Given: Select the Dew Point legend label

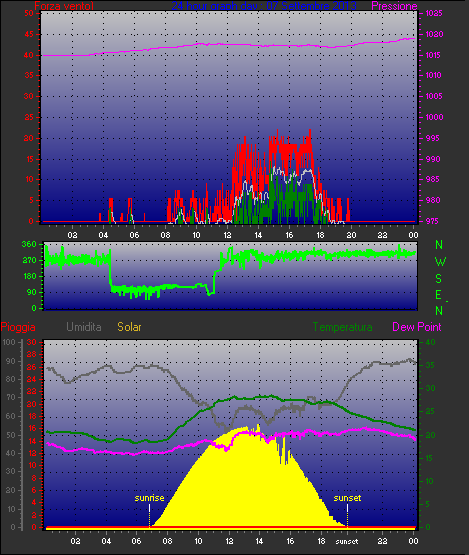Looking at the screenshot, I should [x=417, y=327].
